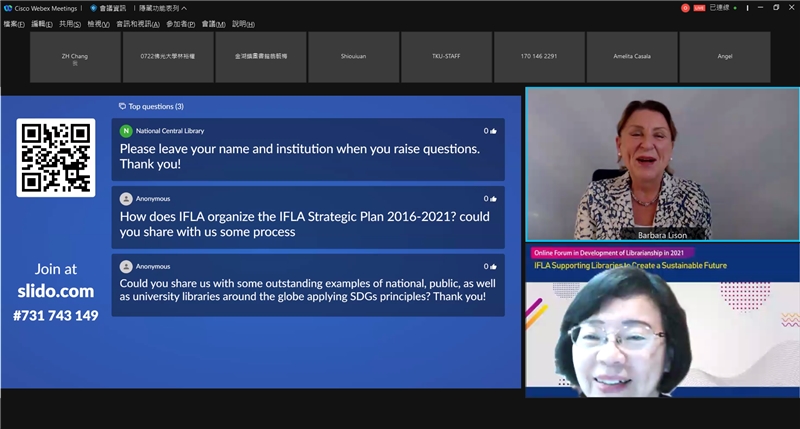Viewport: 800px width, 429px height.
Task: Select ZH Chang participant thumbnail
Action: click(x=75, y=57)
